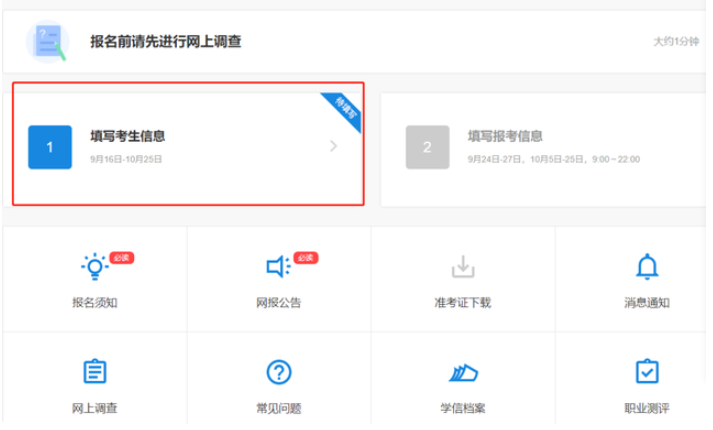Open 消息通知 bell icon

(647, 266)
